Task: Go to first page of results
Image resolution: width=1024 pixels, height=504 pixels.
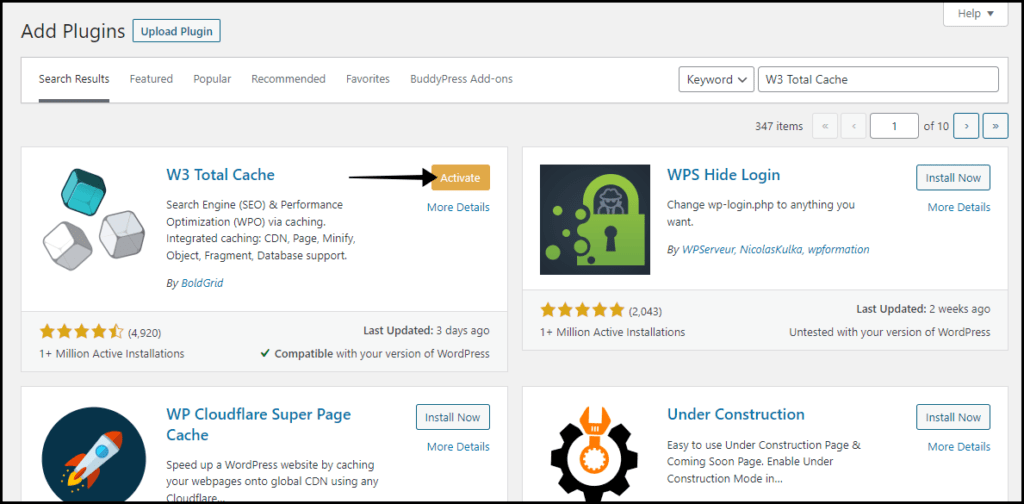Action: coord(825,126)
